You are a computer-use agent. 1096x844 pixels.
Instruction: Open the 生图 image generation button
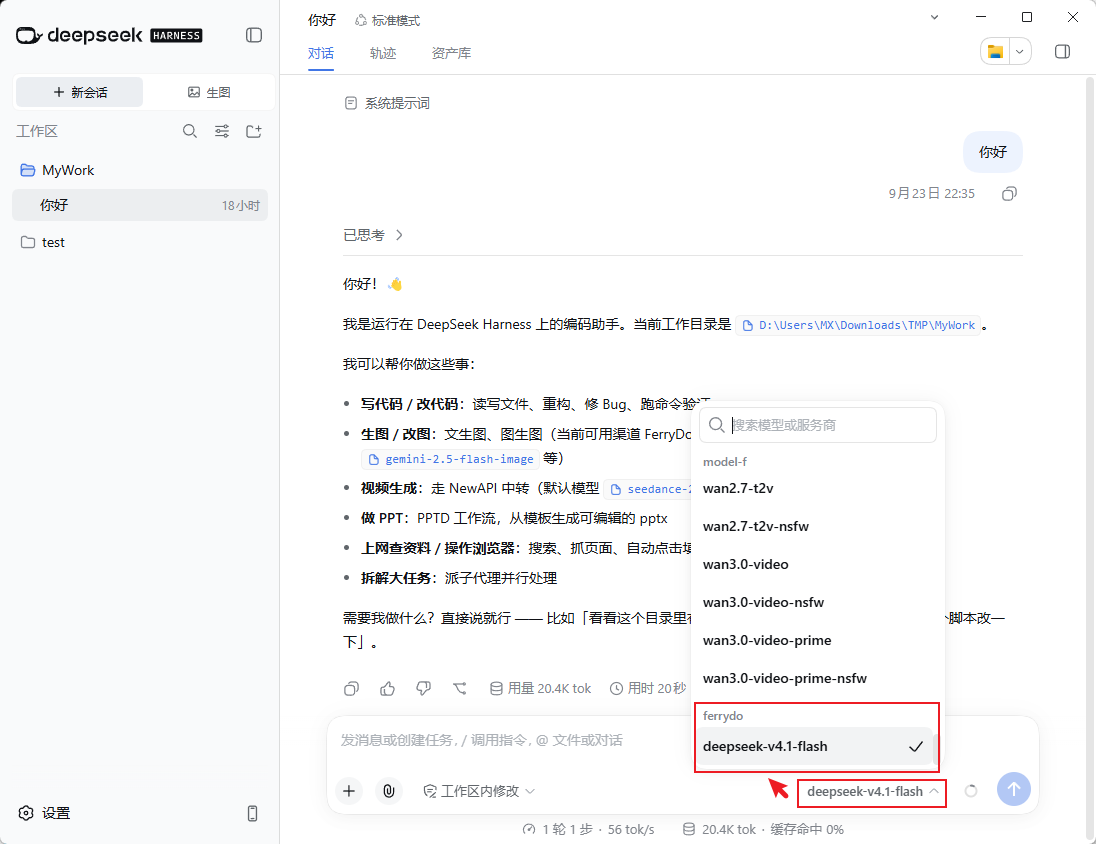pyautogui.click(x=209, y=92)
